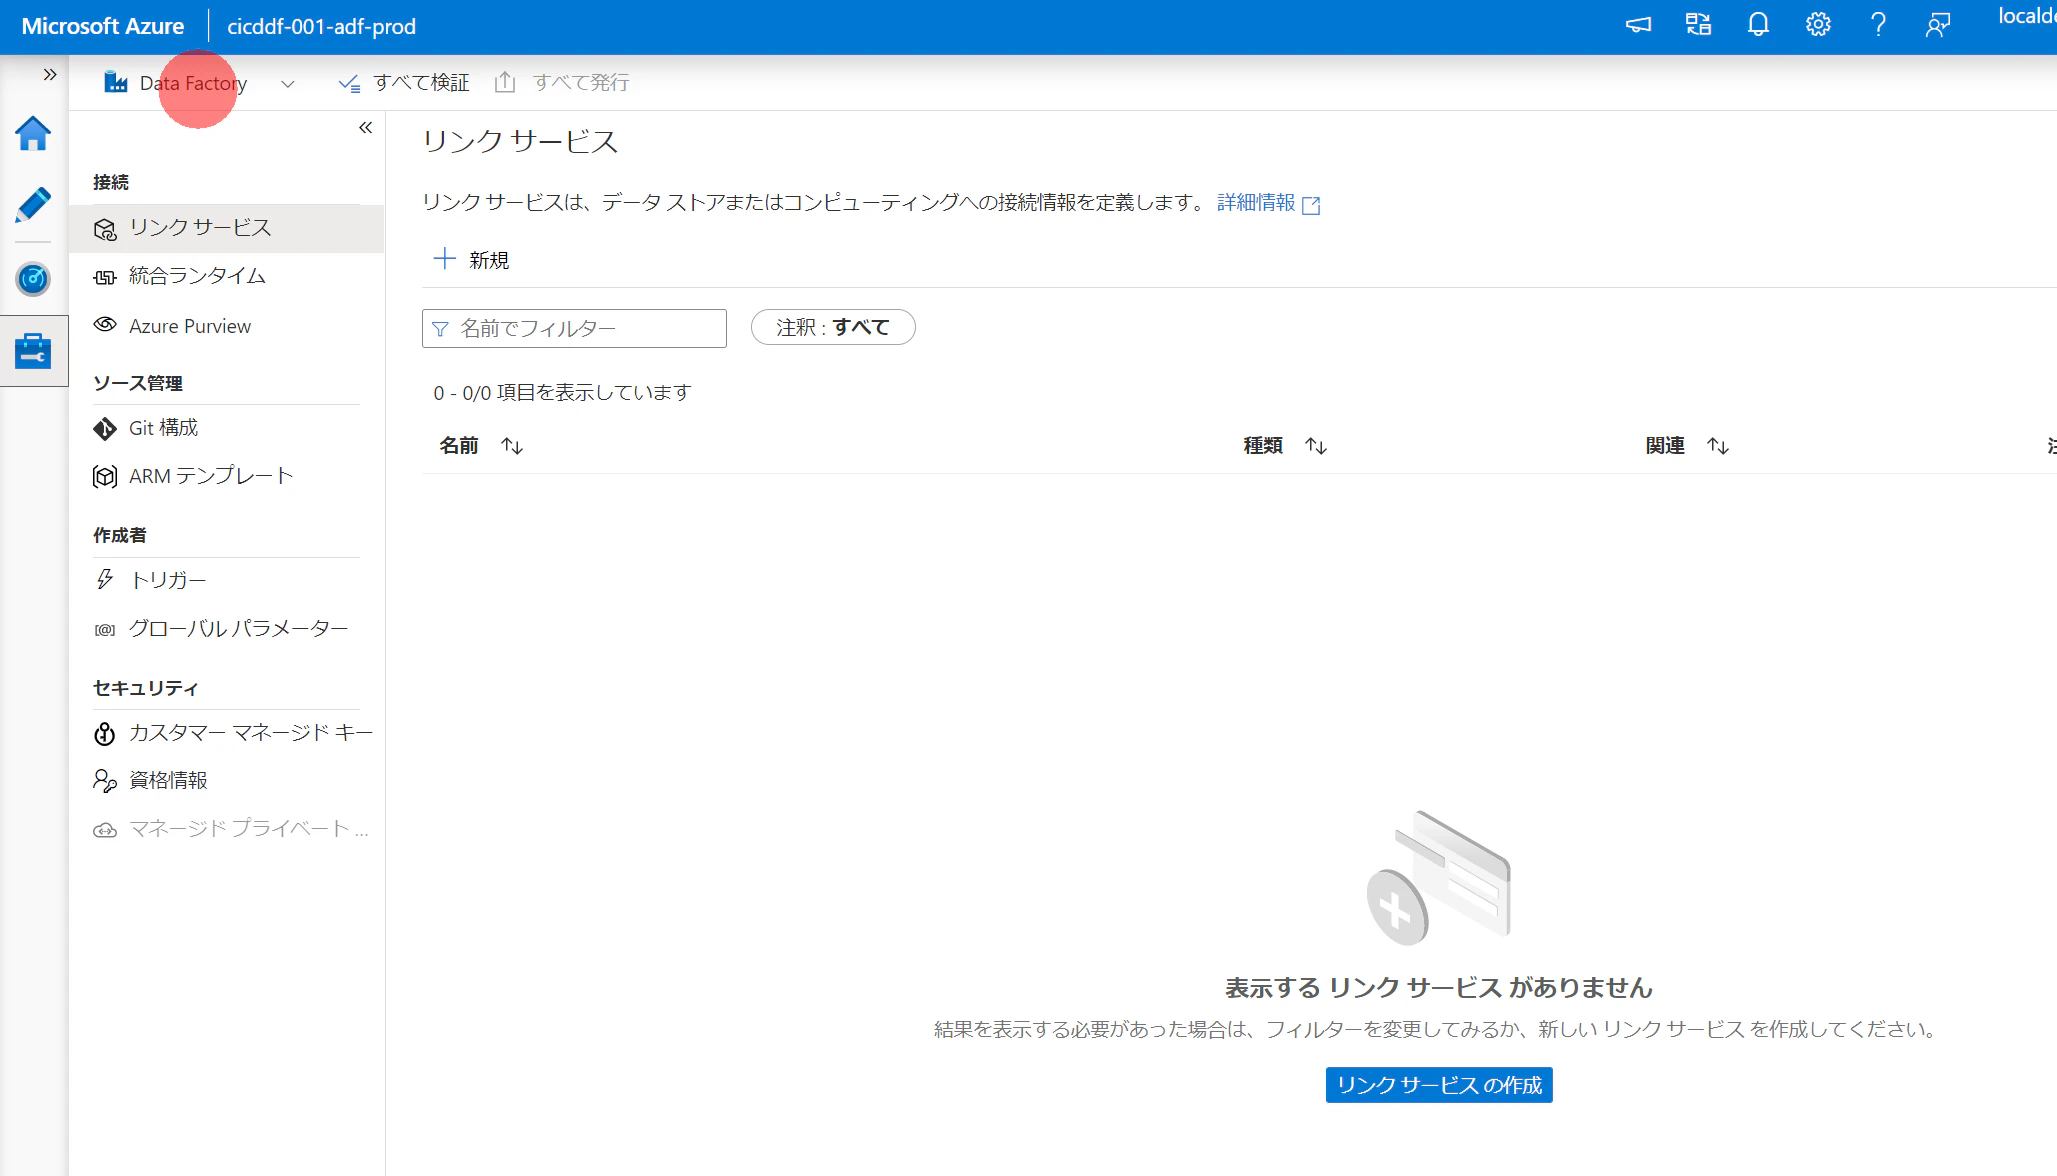Run すべて検証 validation from toolbar
This screenshot has width=2057, height=1176.
403,82
